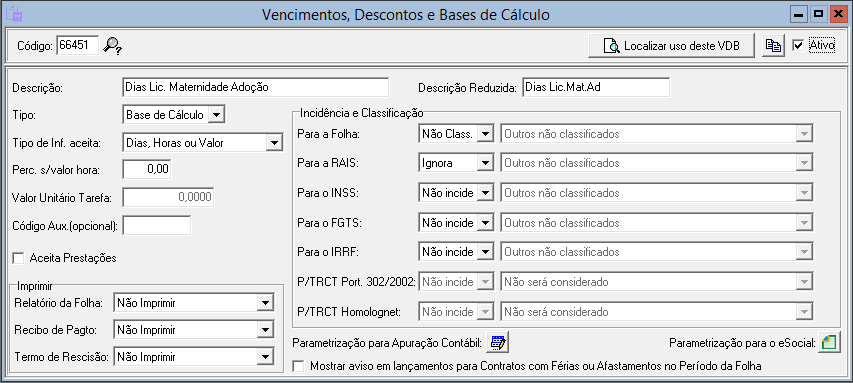Click Para o FGTS classification combo box

click(x=657, y=223)
